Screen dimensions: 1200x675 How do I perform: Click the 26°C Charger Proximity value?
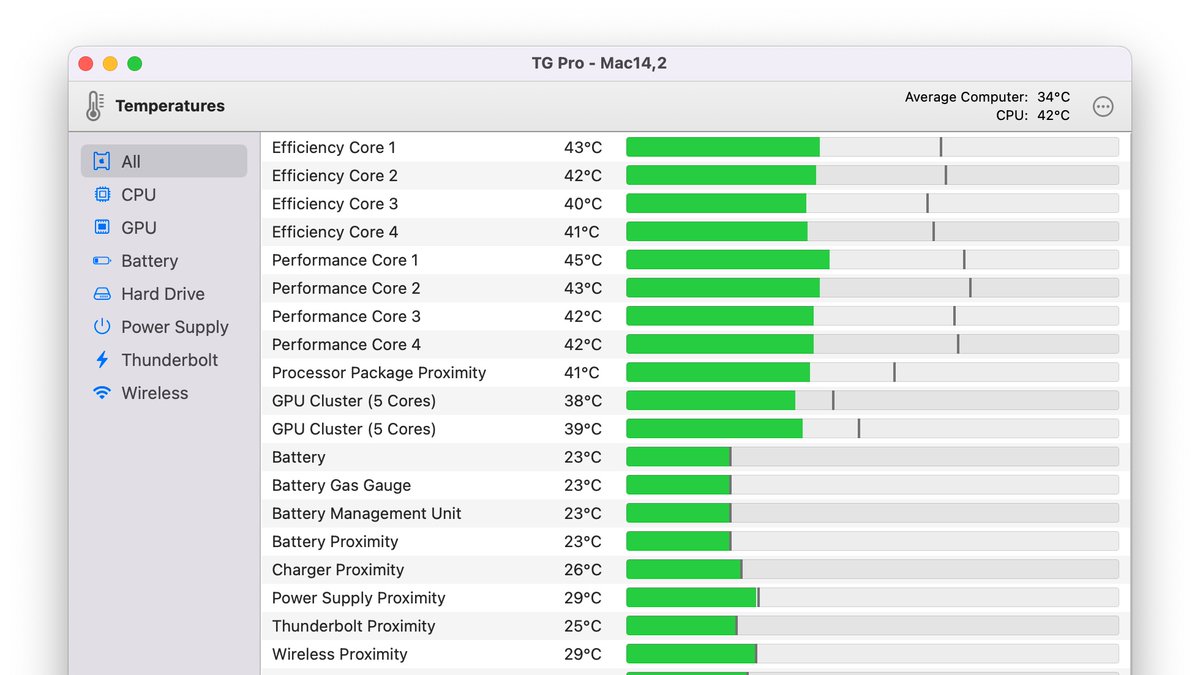pyautogui.click(x=583, y=569)
